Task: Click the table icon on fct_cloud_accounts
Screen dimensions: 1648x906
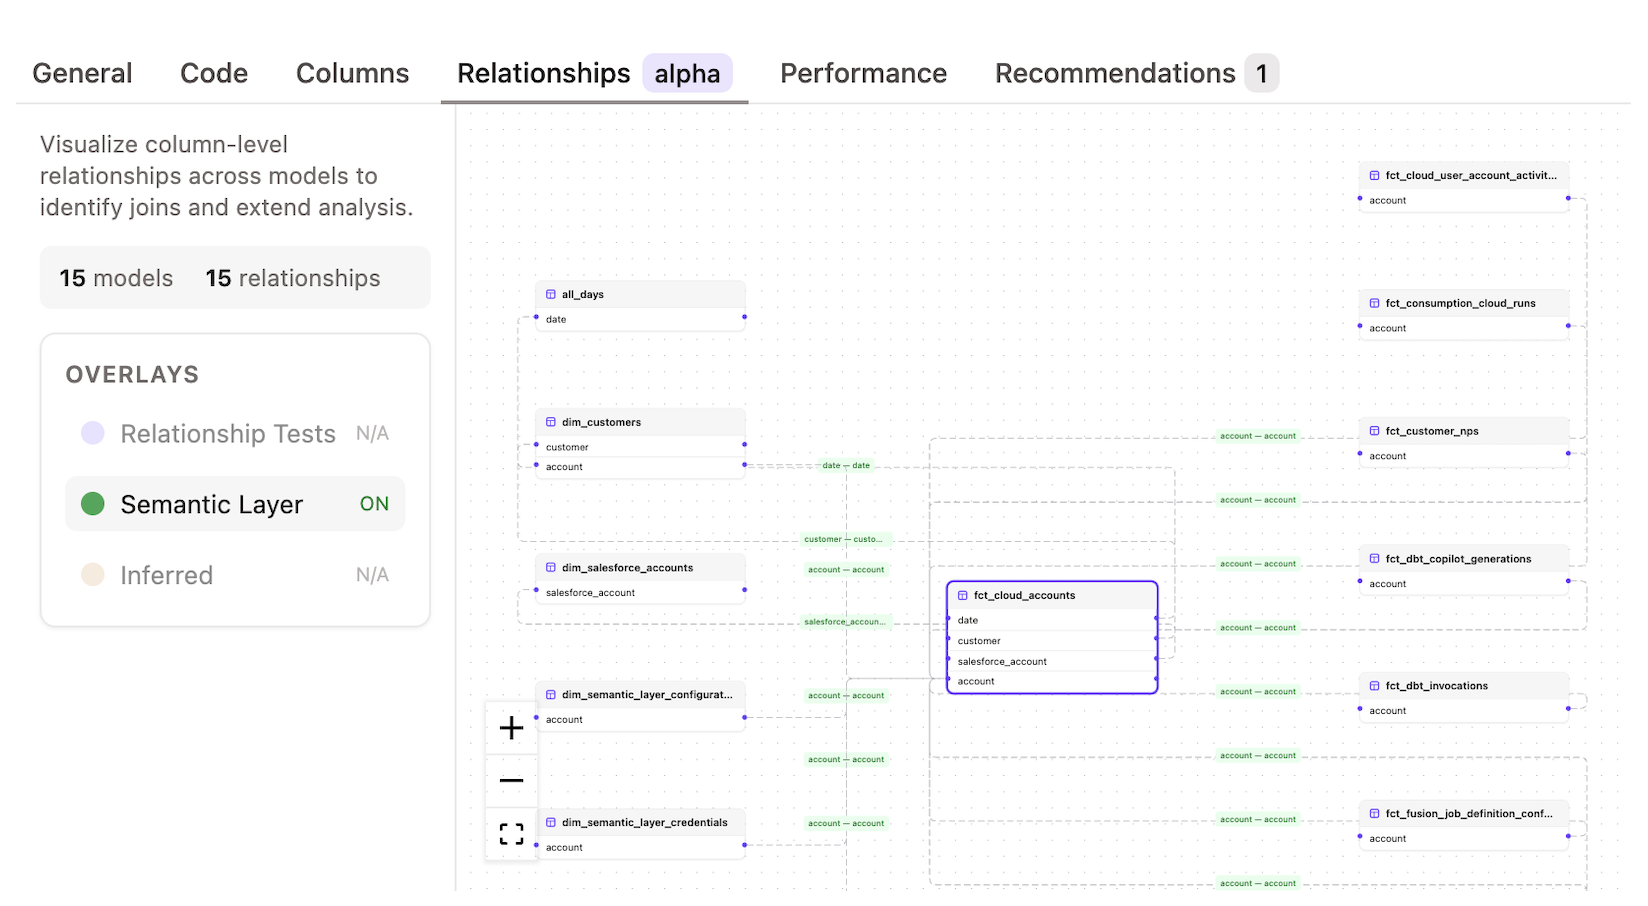Action: coord(963,594)
